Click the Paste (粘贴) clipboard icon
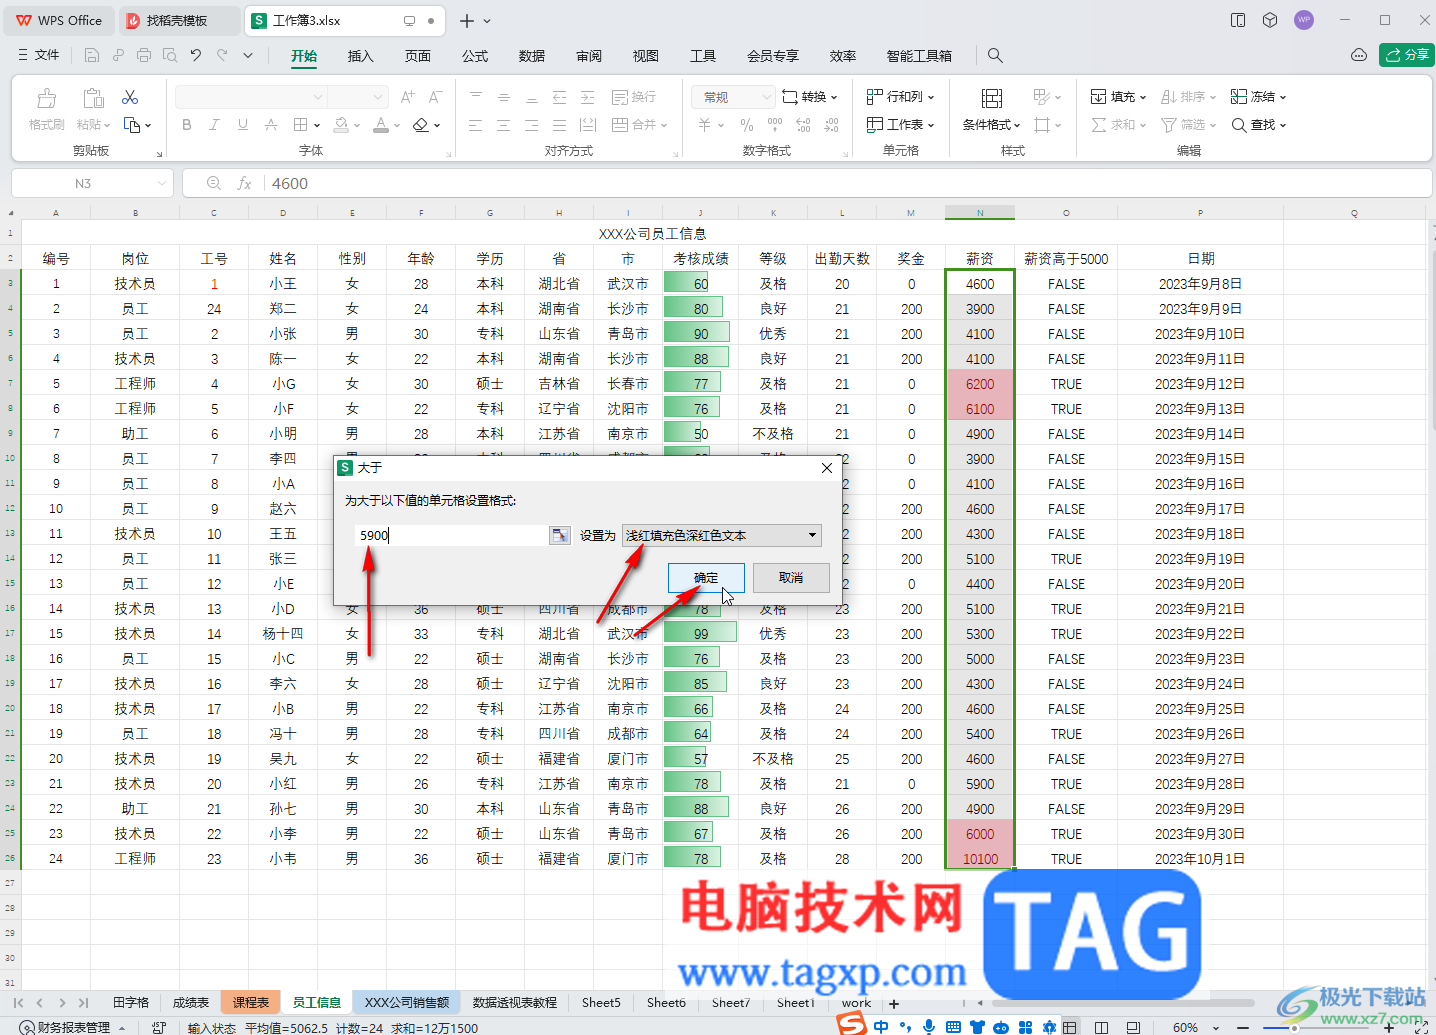 (x=93, y=98)
